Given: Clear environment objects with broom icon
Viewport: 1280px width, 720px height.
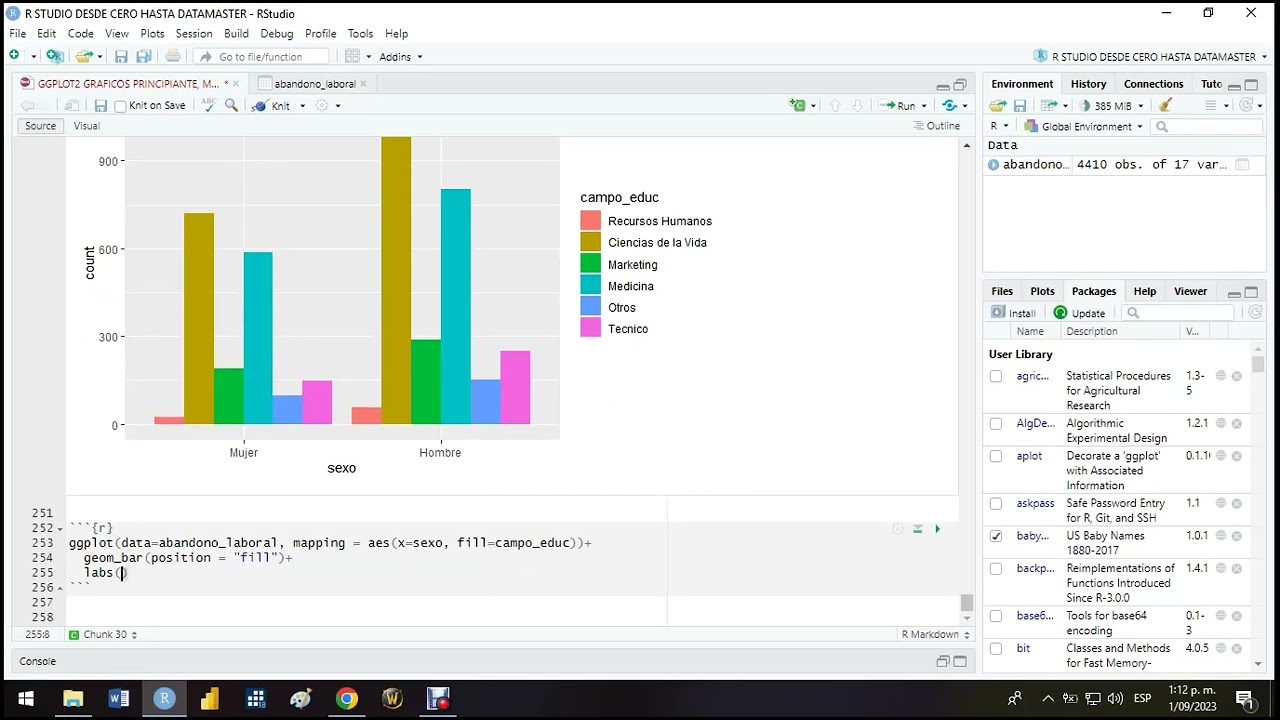Looking at the screenshot, I should coord(1165,105).
